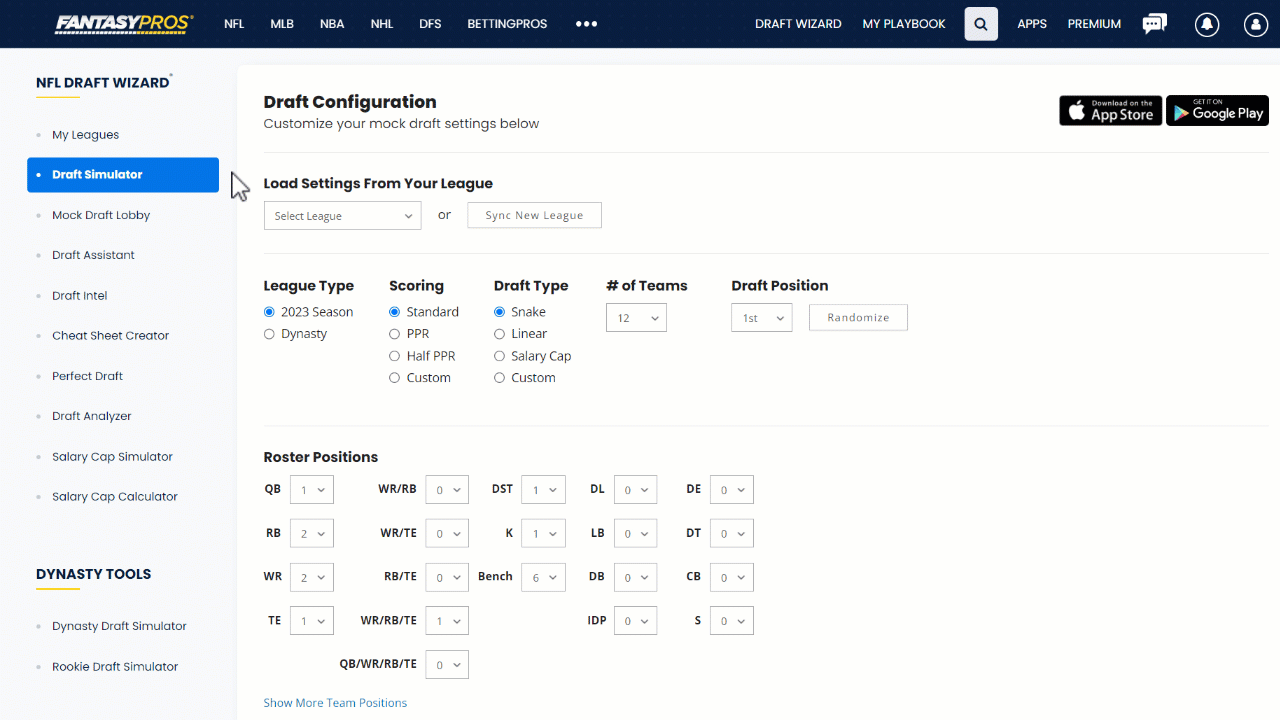
Task: Select Custom scoring option
Action: coord(395,378)
